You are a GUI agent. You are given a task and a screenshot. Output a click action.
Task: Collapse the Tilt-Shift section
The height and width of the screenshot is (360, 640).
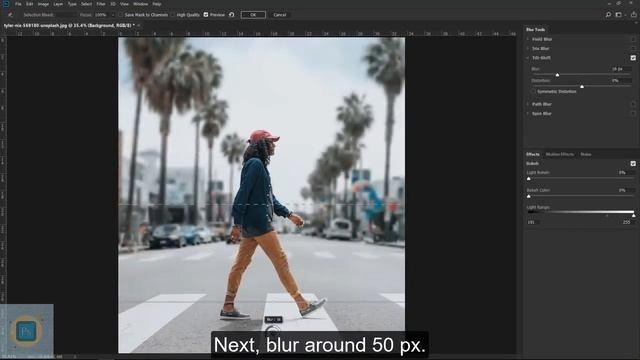pyautogui.click(x=528, y=58)
